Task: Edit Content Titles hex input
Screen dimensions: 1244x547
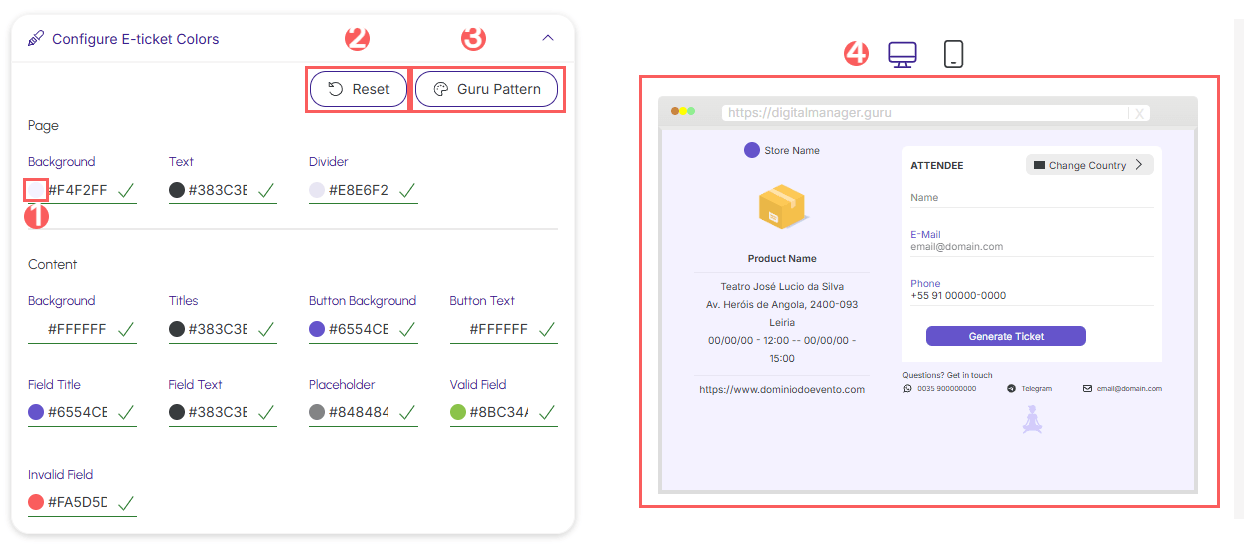Action: tap(217, 329)
